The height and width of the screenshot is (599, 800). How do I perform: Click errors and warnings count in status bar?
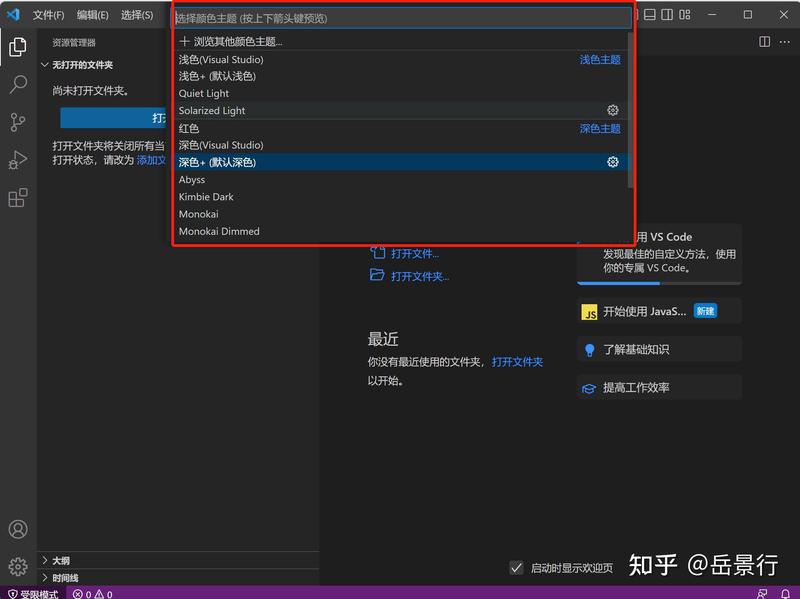tap(92, 594)
